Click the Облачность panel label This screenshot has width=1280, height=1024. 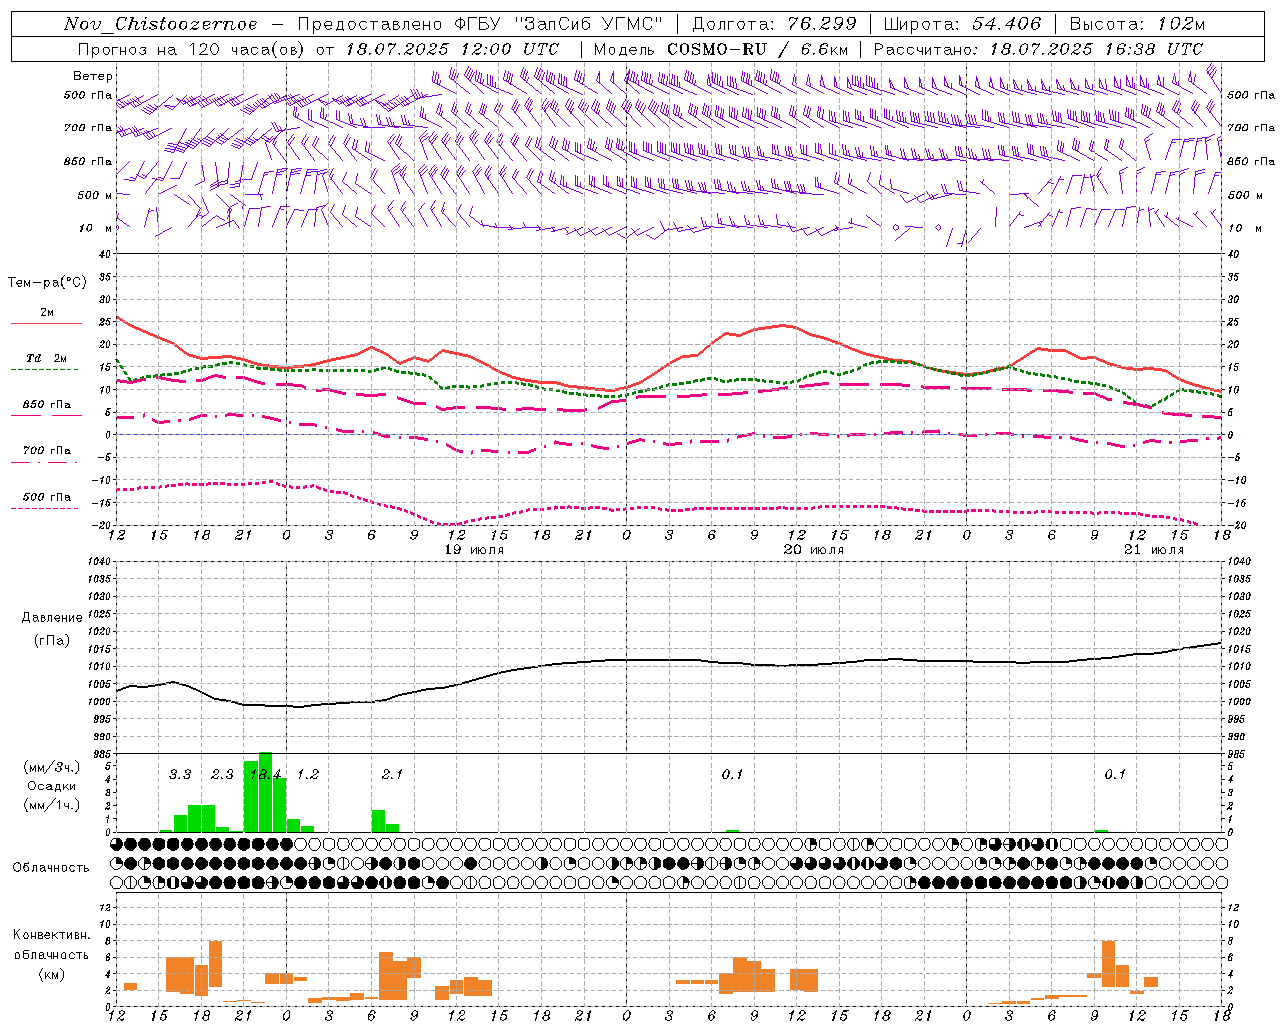tap(51, 867)
